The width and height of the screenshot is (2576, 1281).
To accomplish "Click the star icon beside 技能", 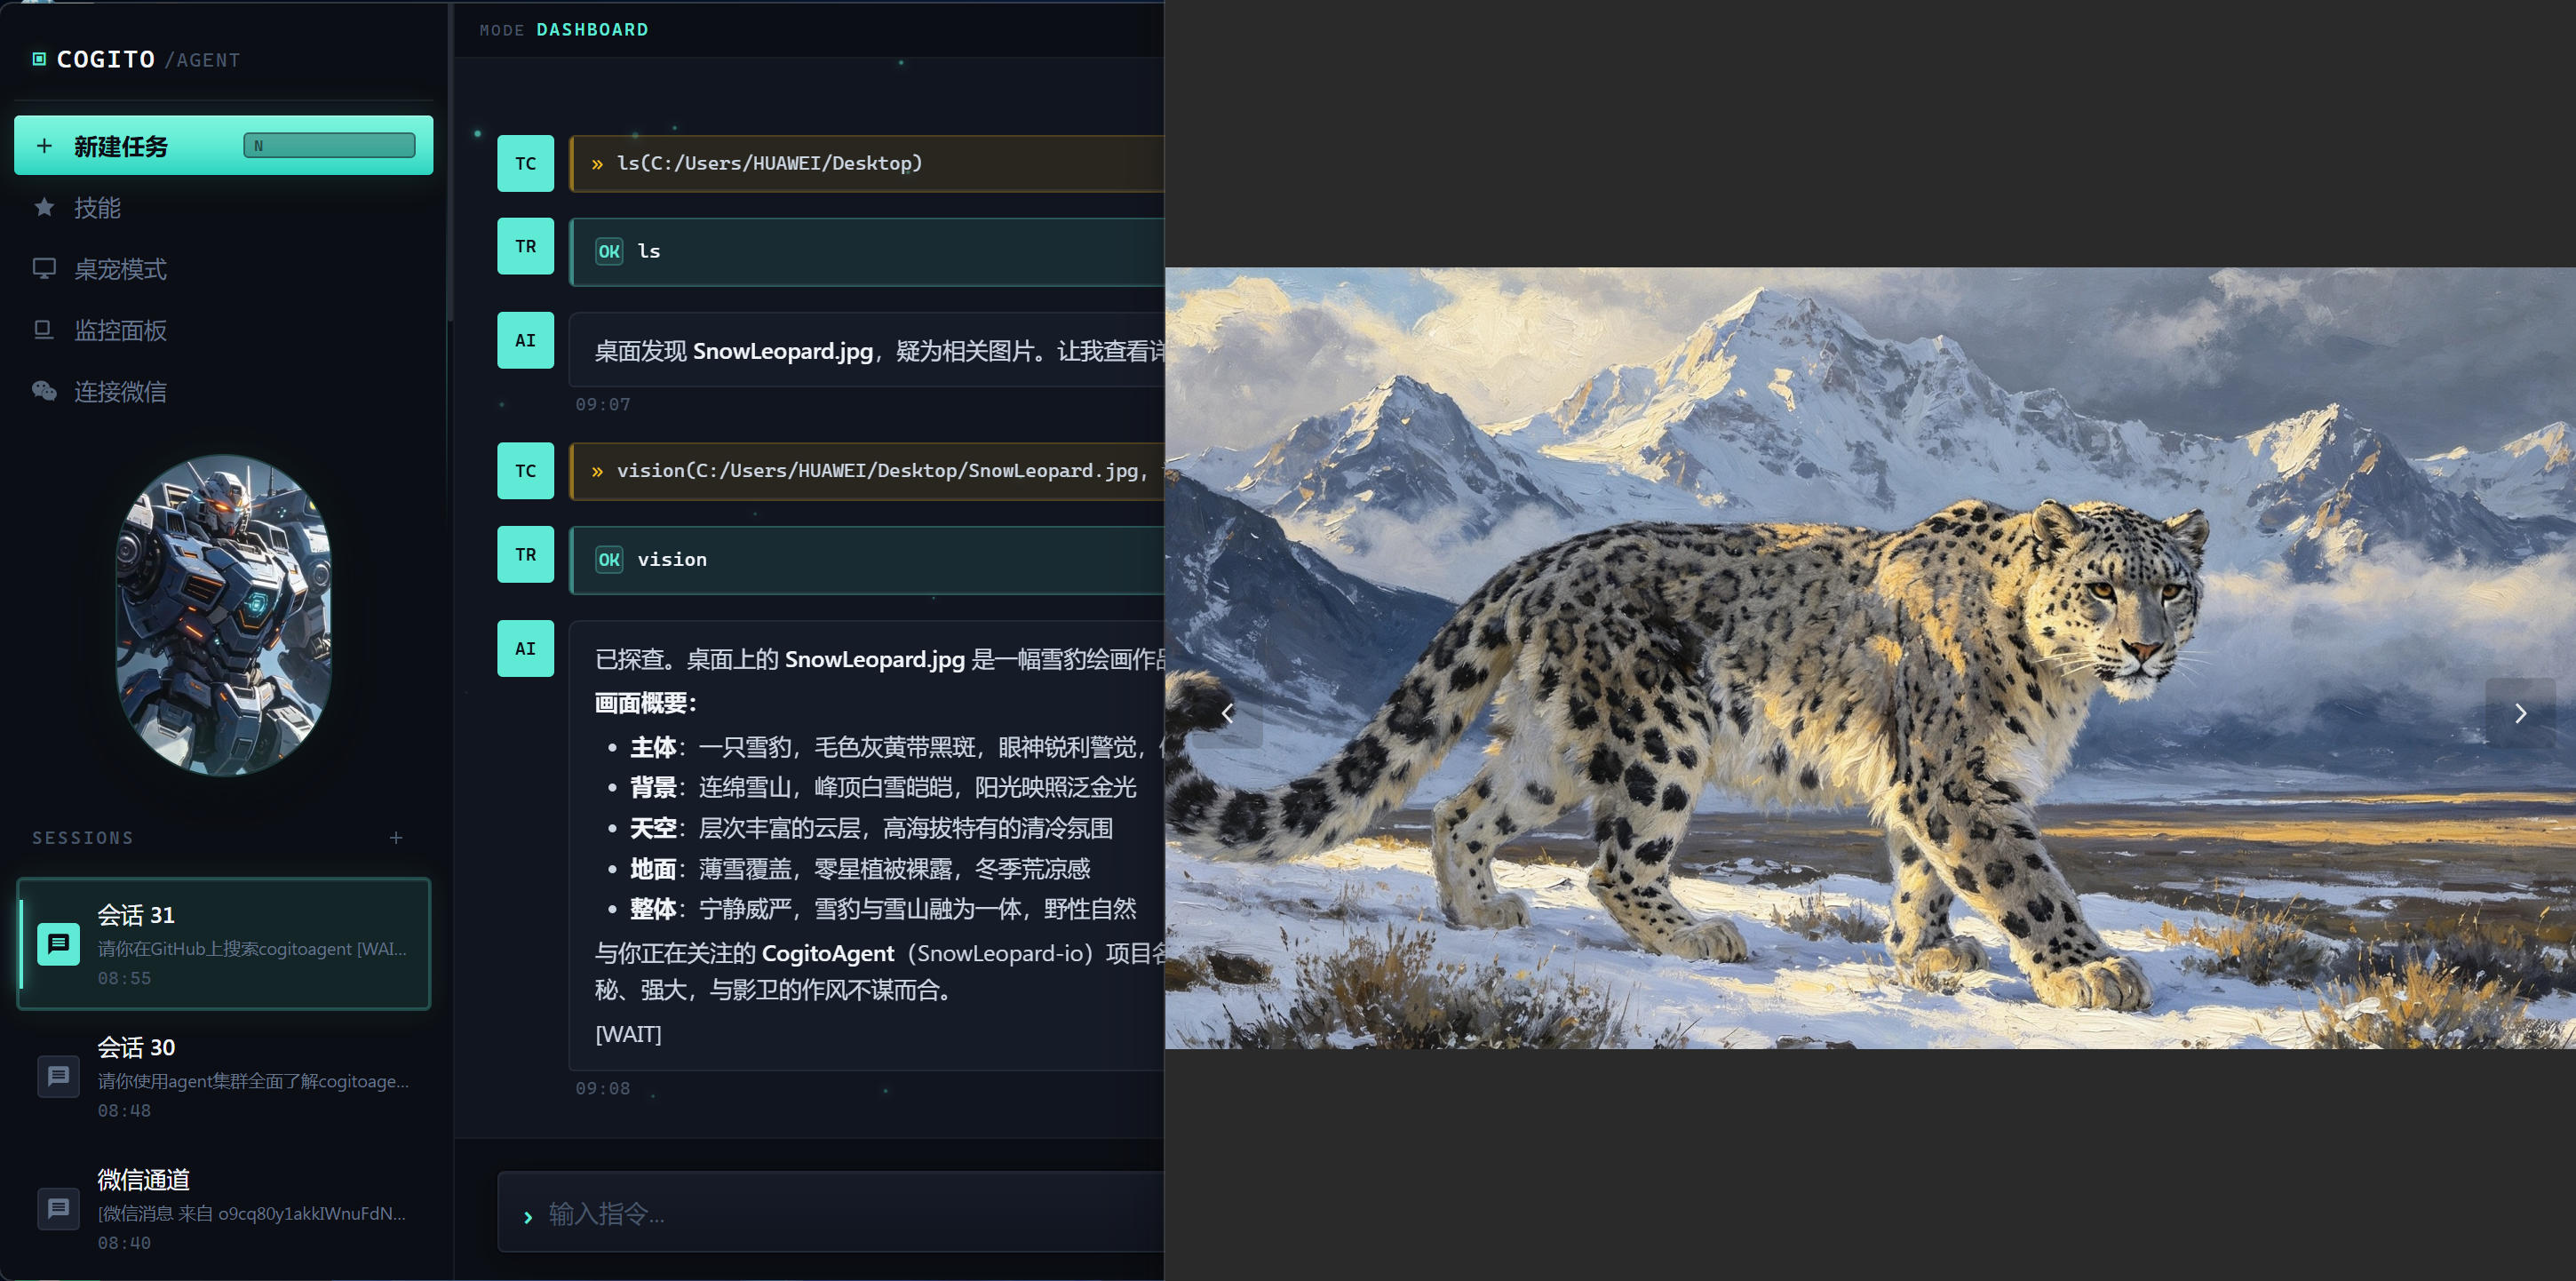I will pos(44,207).
